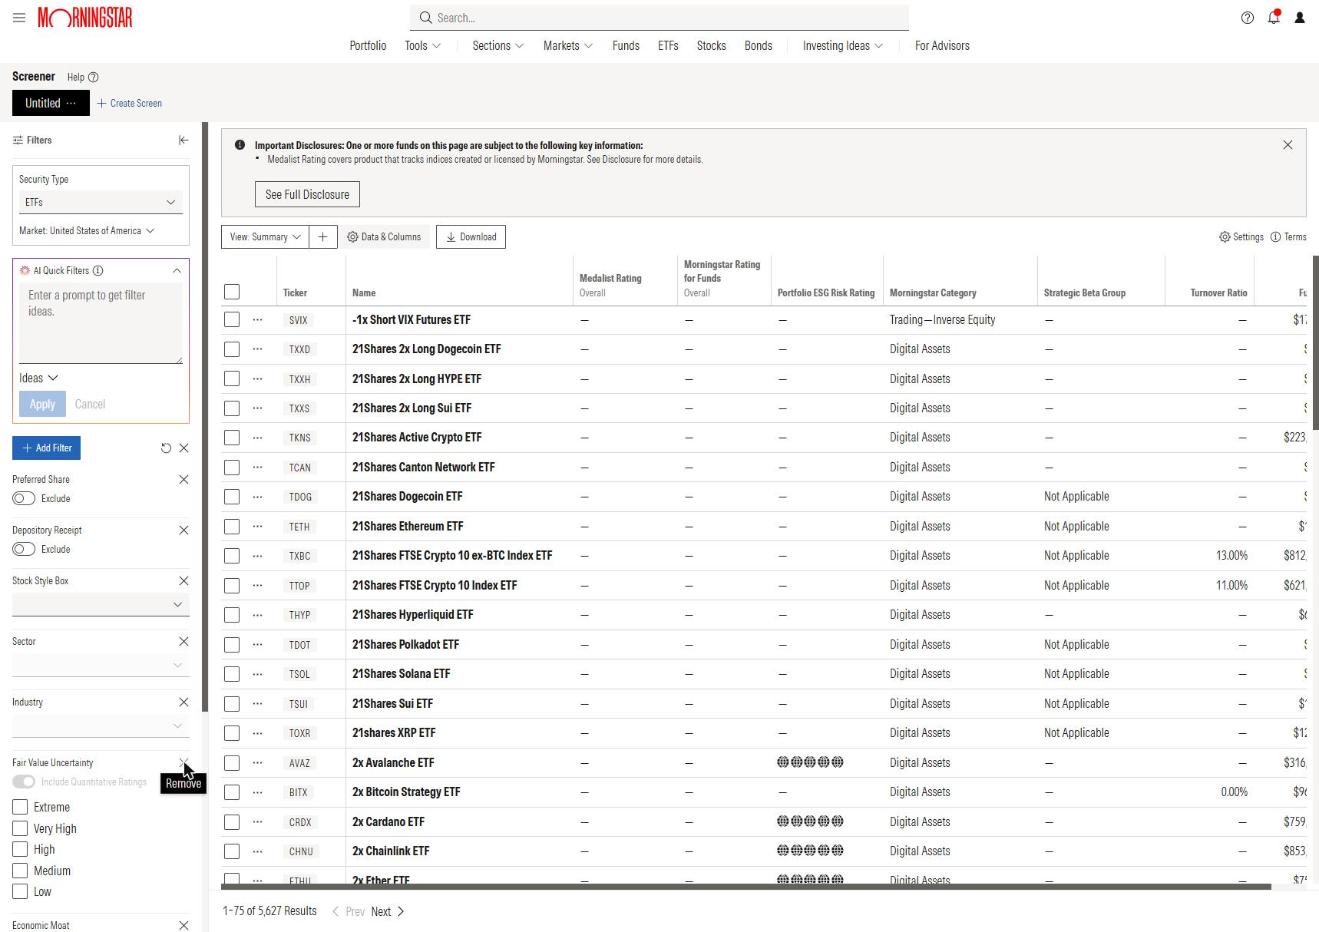Open the Untitled screen options ellipsis
The image size is (1319, 932).
[71, 103]
